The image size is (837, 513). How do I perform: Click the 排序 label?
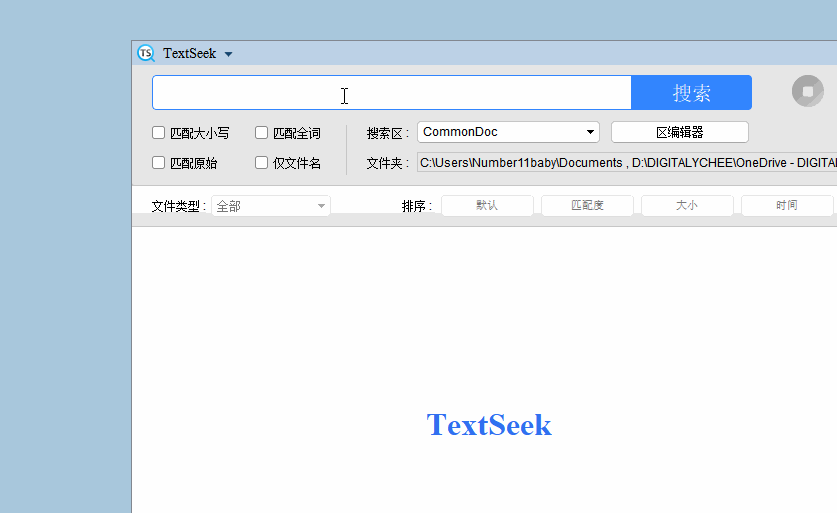pyautogui.click(x=417, y=206)
